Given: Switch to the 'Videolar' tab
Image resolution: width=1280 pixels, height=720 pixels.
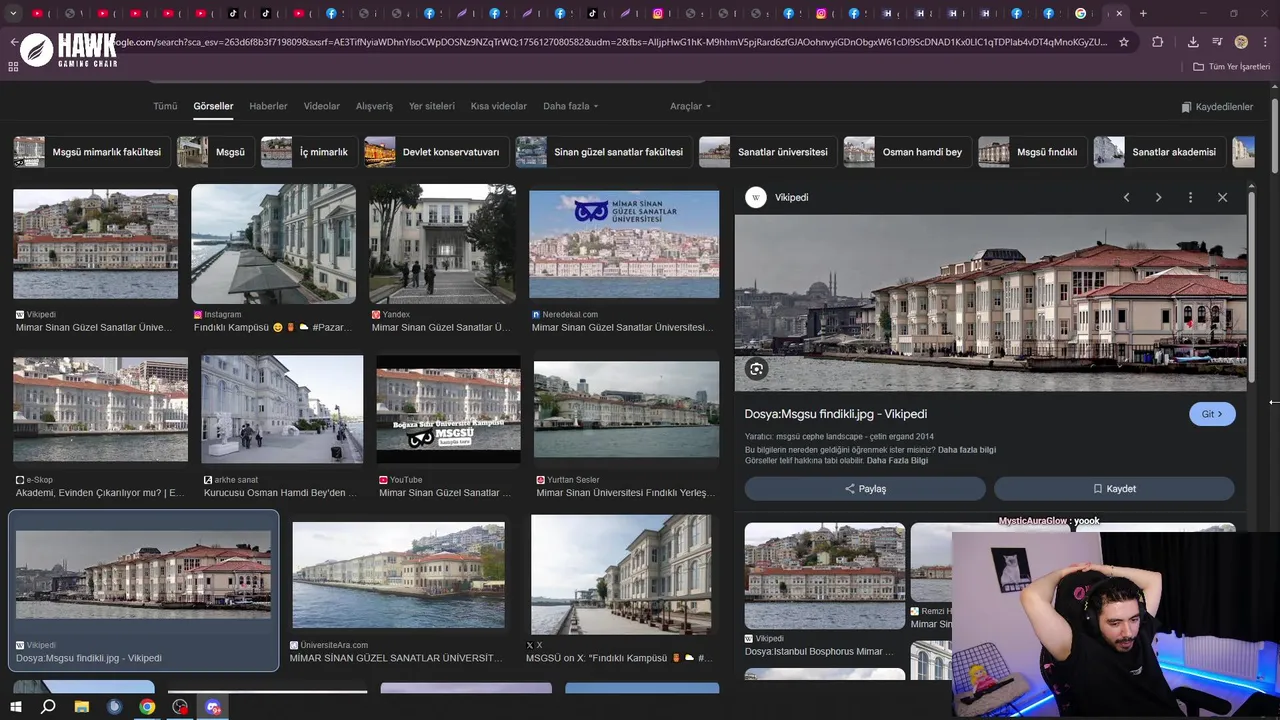Looking at the screenshot, I should 322,106.
